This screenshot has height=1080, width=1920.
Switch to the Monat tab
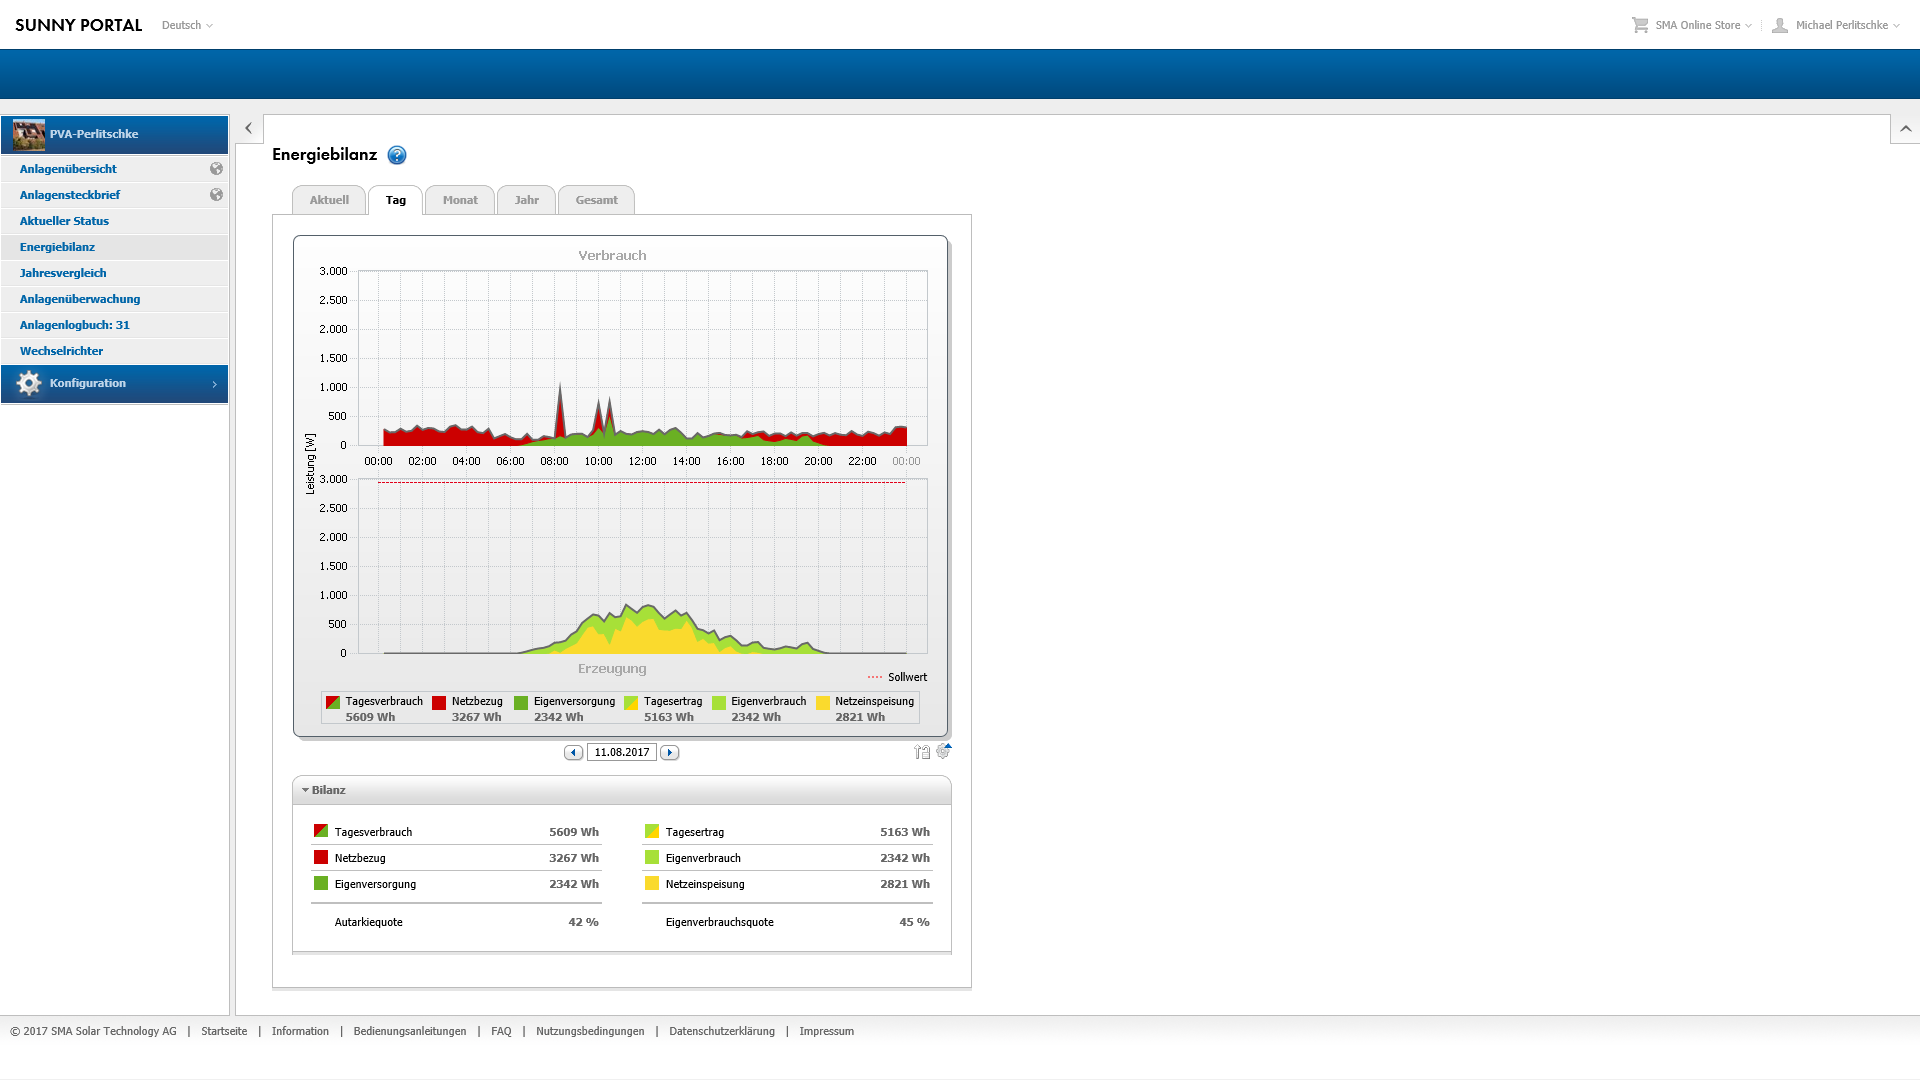[x=460, y=200]
